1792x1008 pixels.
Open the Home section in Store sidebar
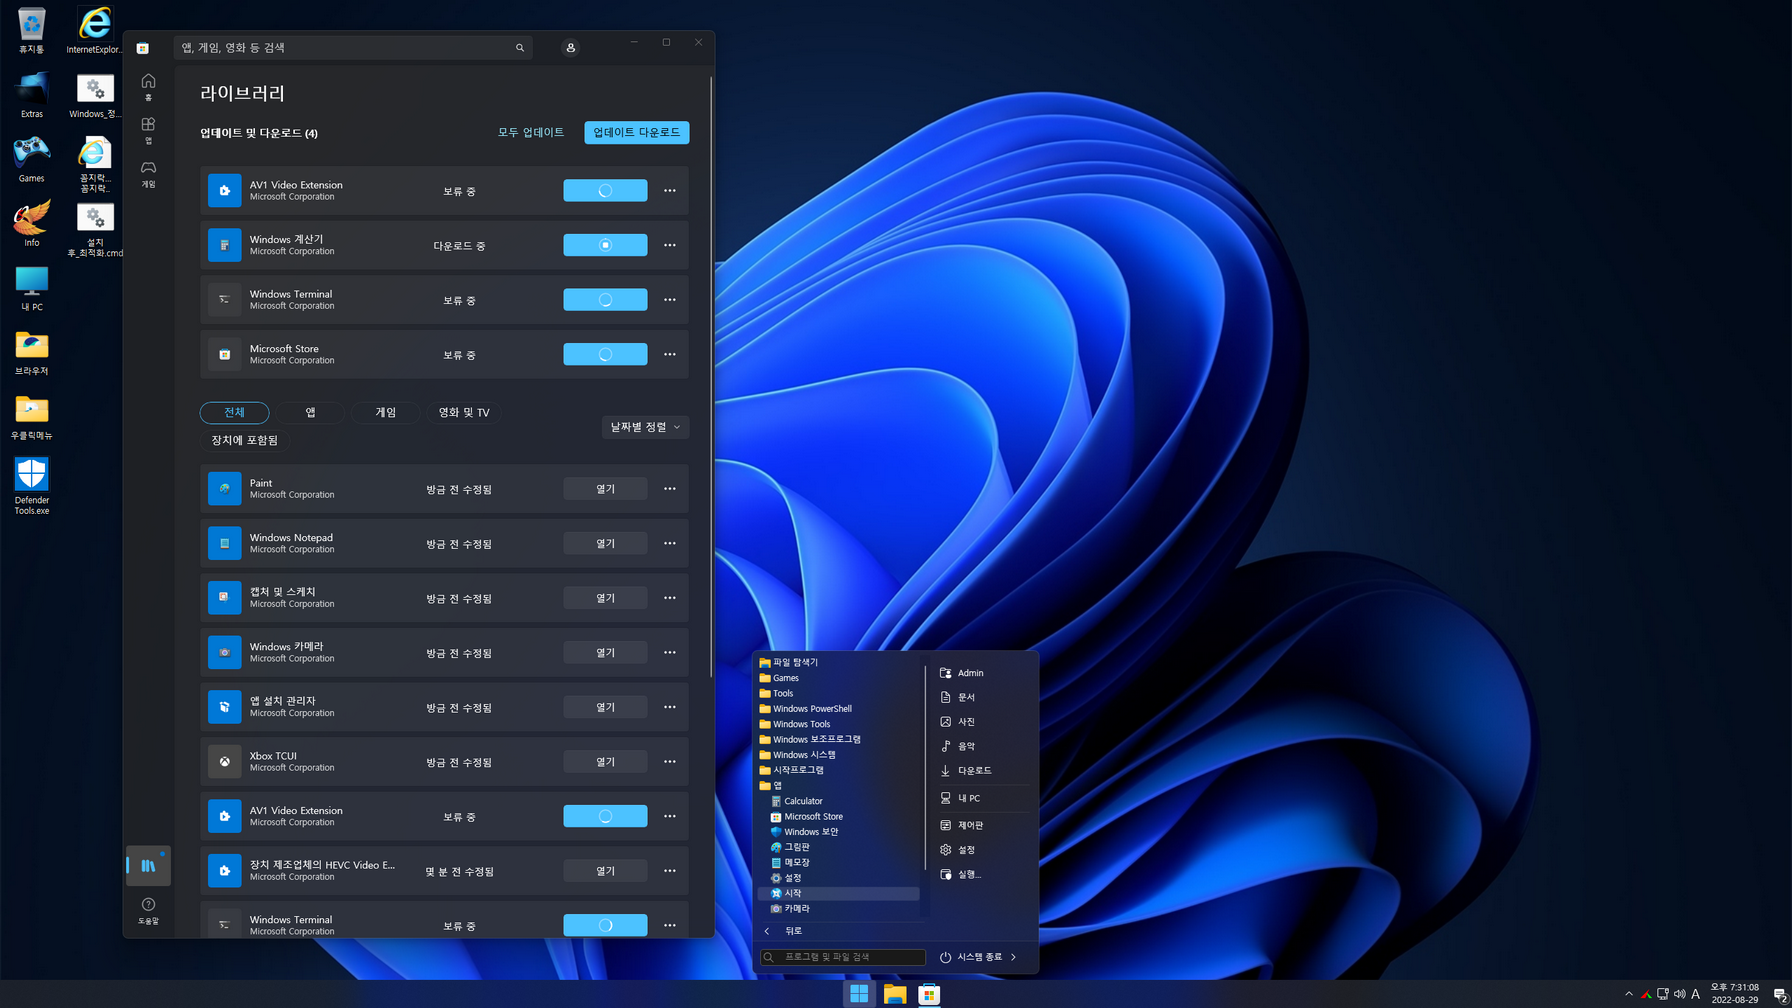coord(148,87)
